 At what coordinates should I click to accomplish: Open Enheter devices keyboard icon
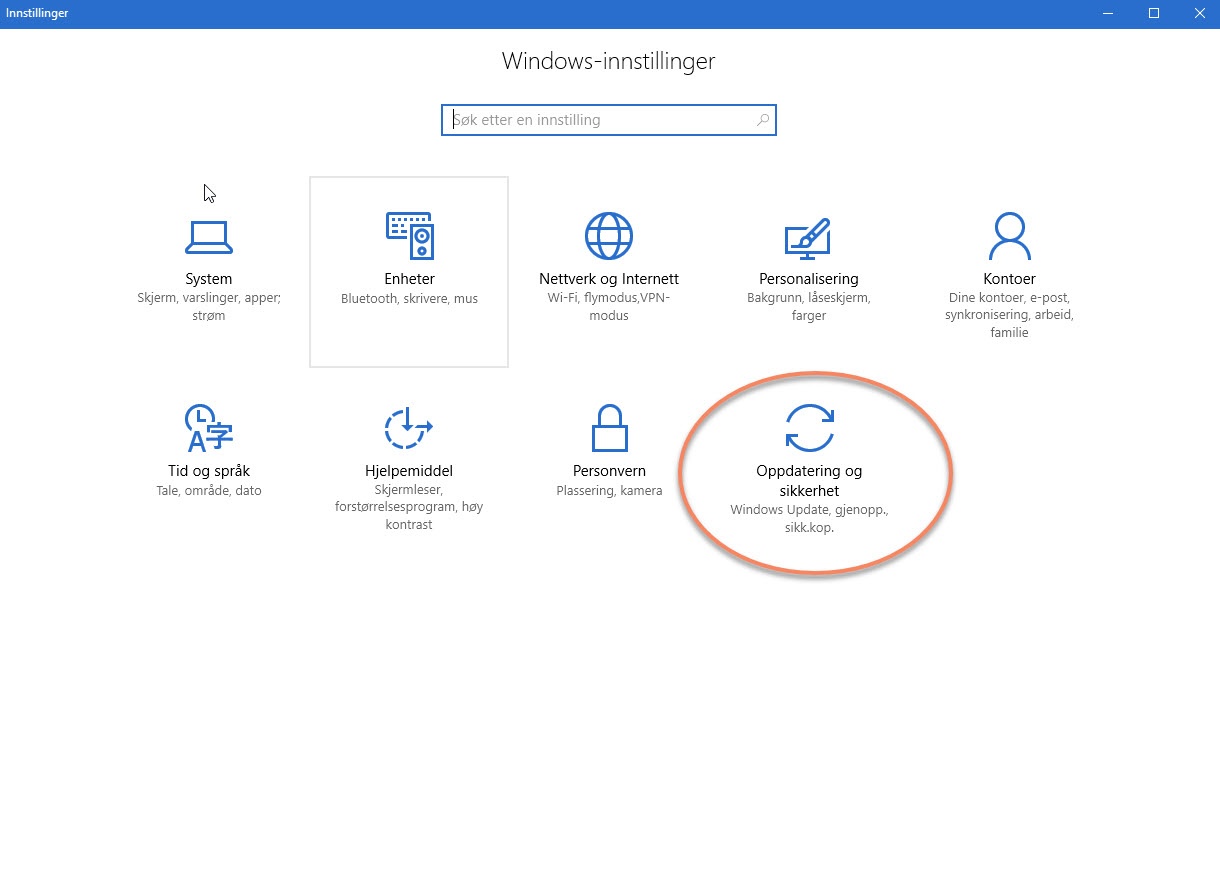pyautogui.click(x=409, y=236)
